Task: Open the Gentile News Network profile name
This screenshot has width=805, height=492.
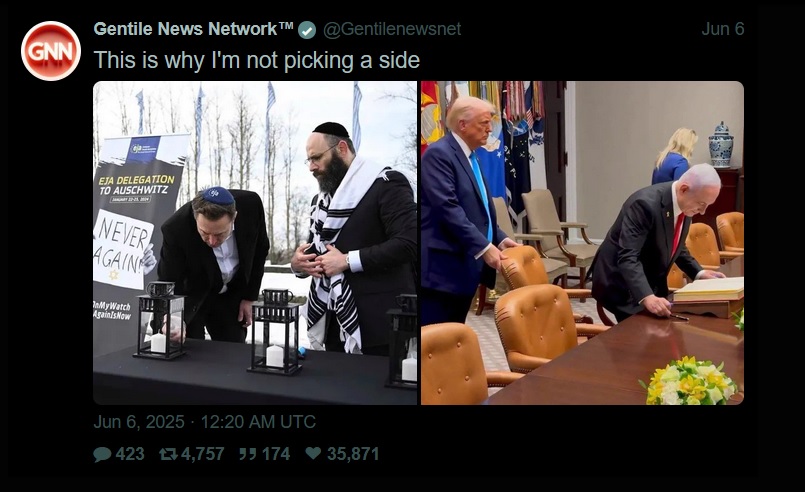Action: [194, 29]
